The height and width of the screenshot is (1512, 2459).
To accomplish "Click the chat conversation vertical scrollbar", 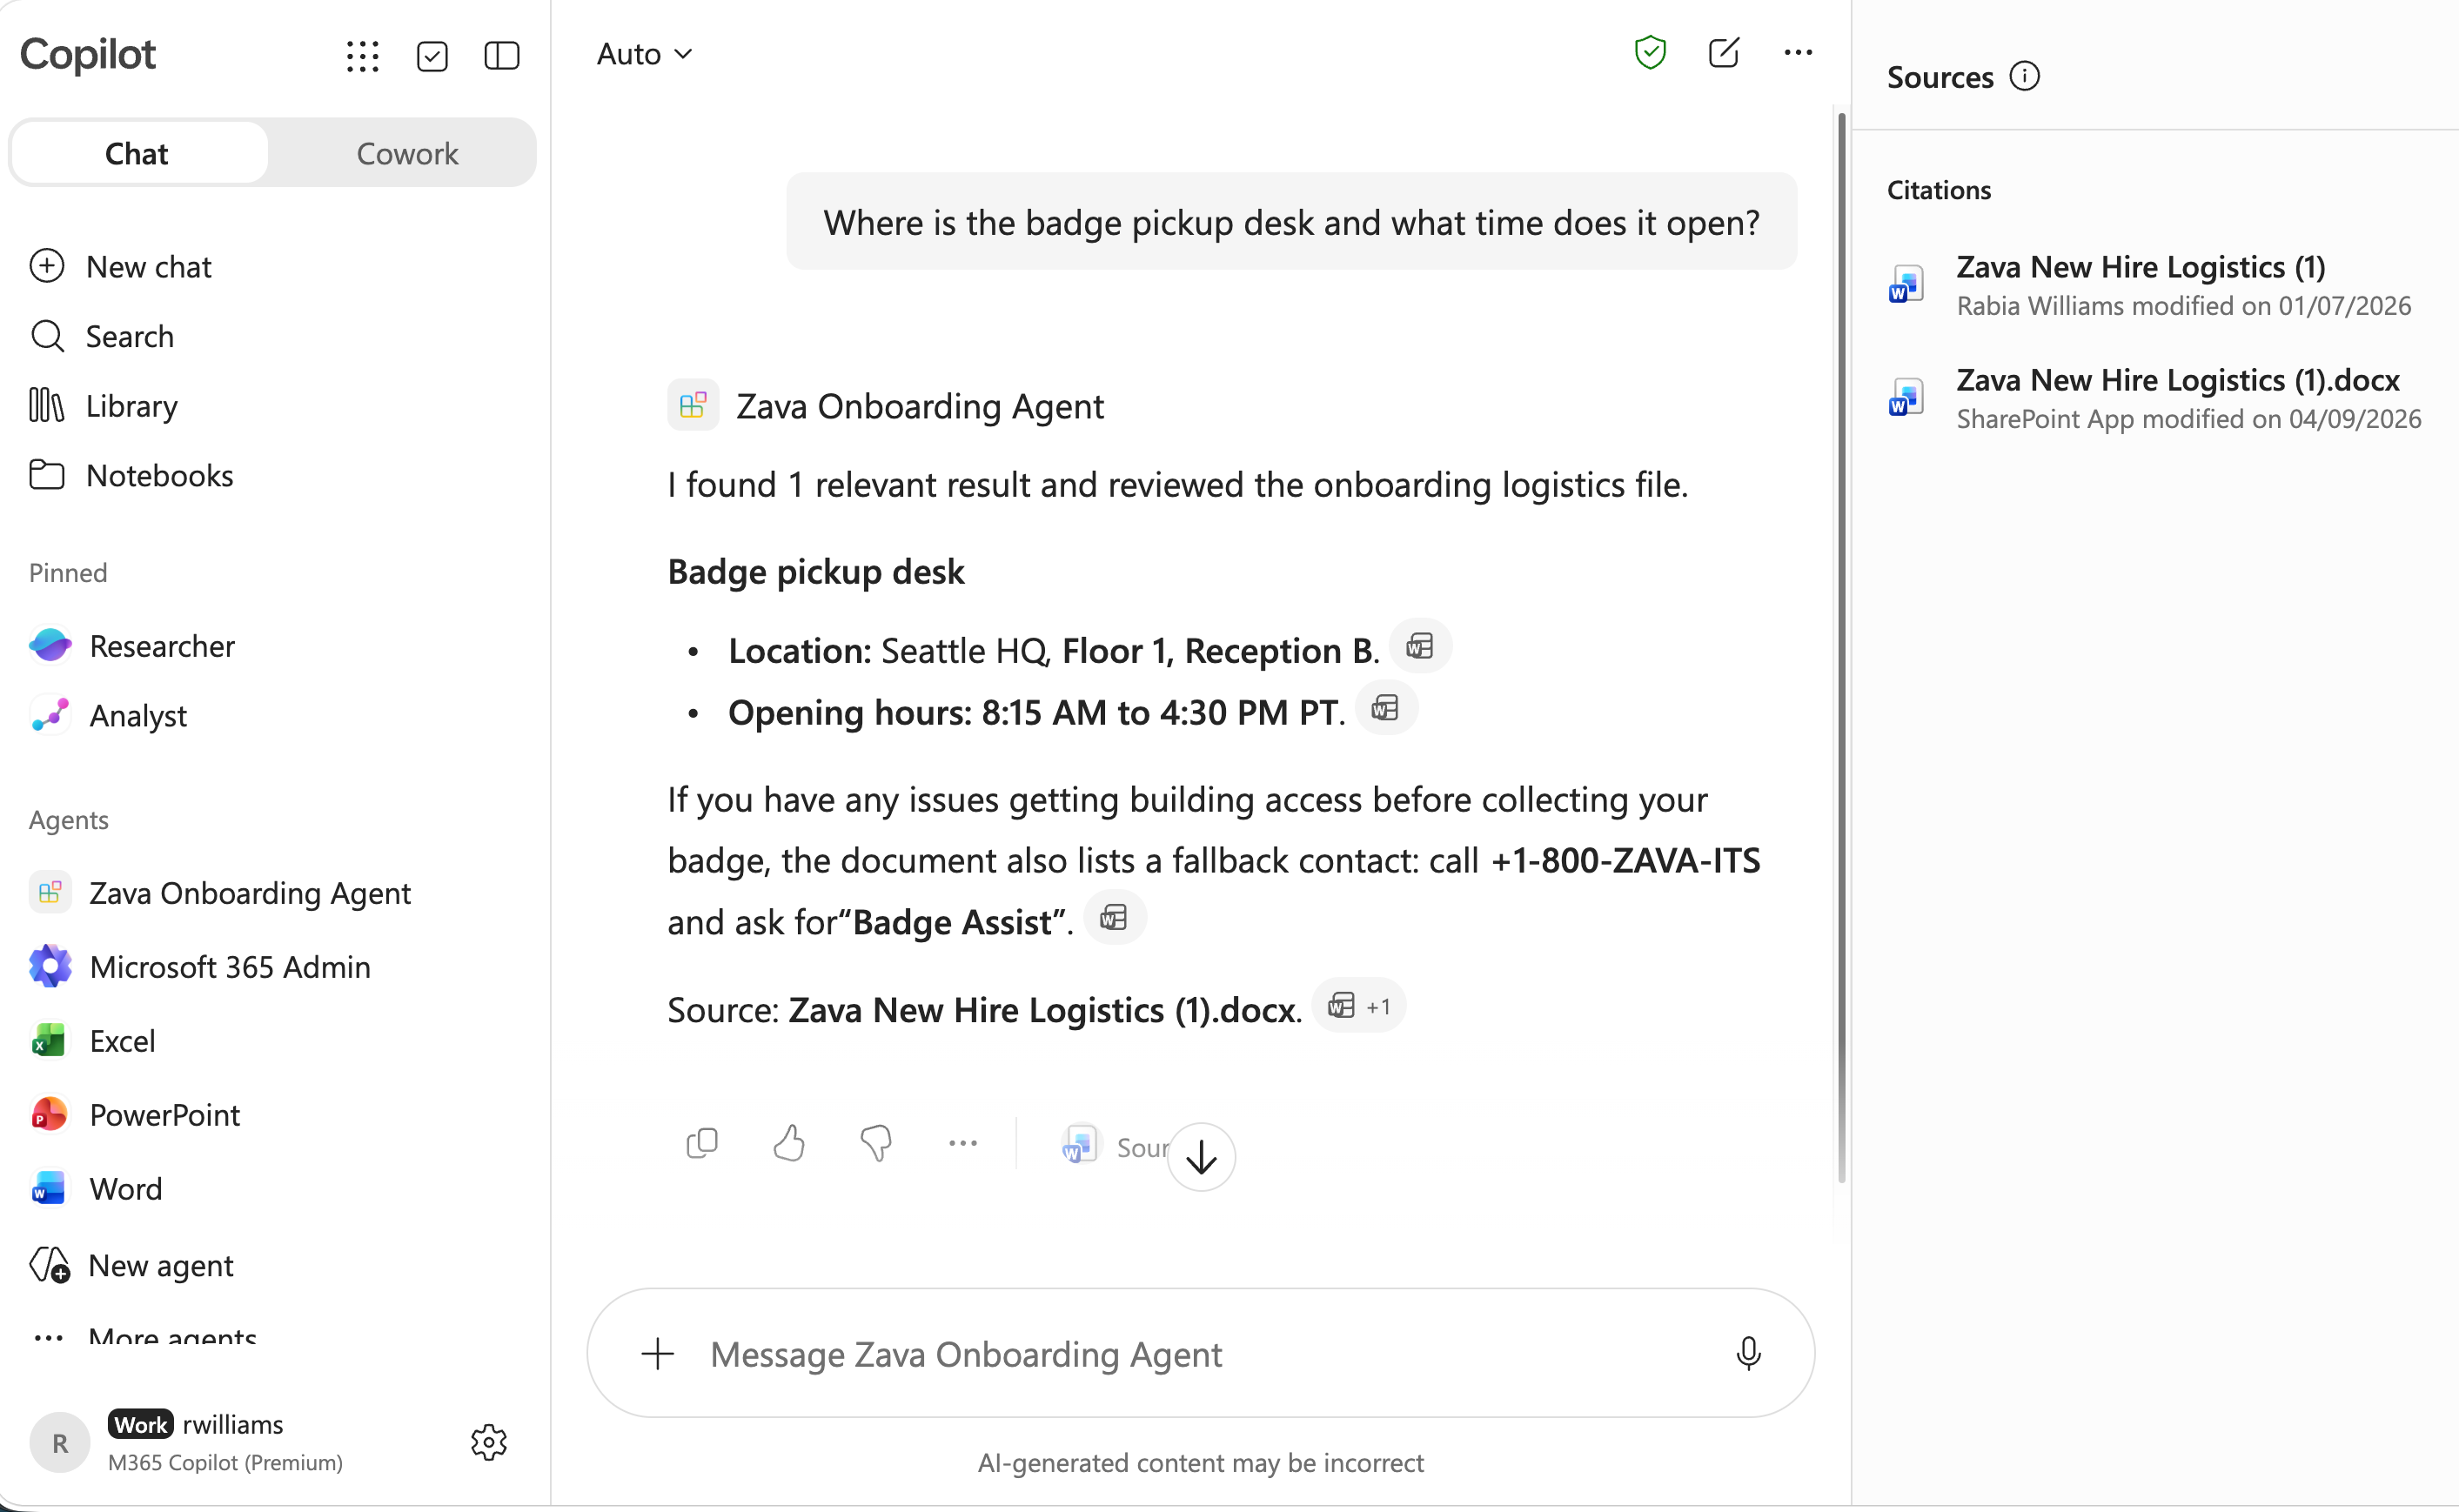I will (x=1841, y=648).
